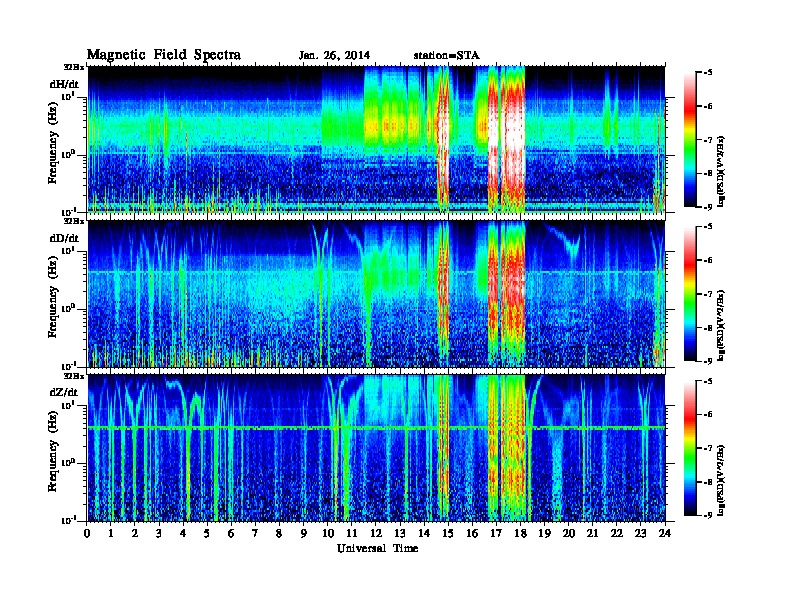The height and width of the screenshot is (612, 792).
Task: Click the "3" hour tick label
Action: click(x=159, y=534)
